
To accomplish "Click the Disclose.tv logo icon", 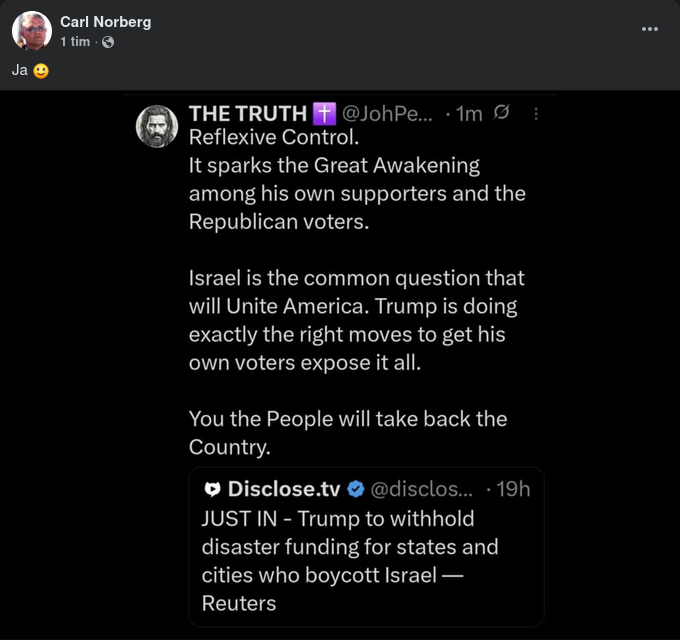I will click(x=212, y=489).
